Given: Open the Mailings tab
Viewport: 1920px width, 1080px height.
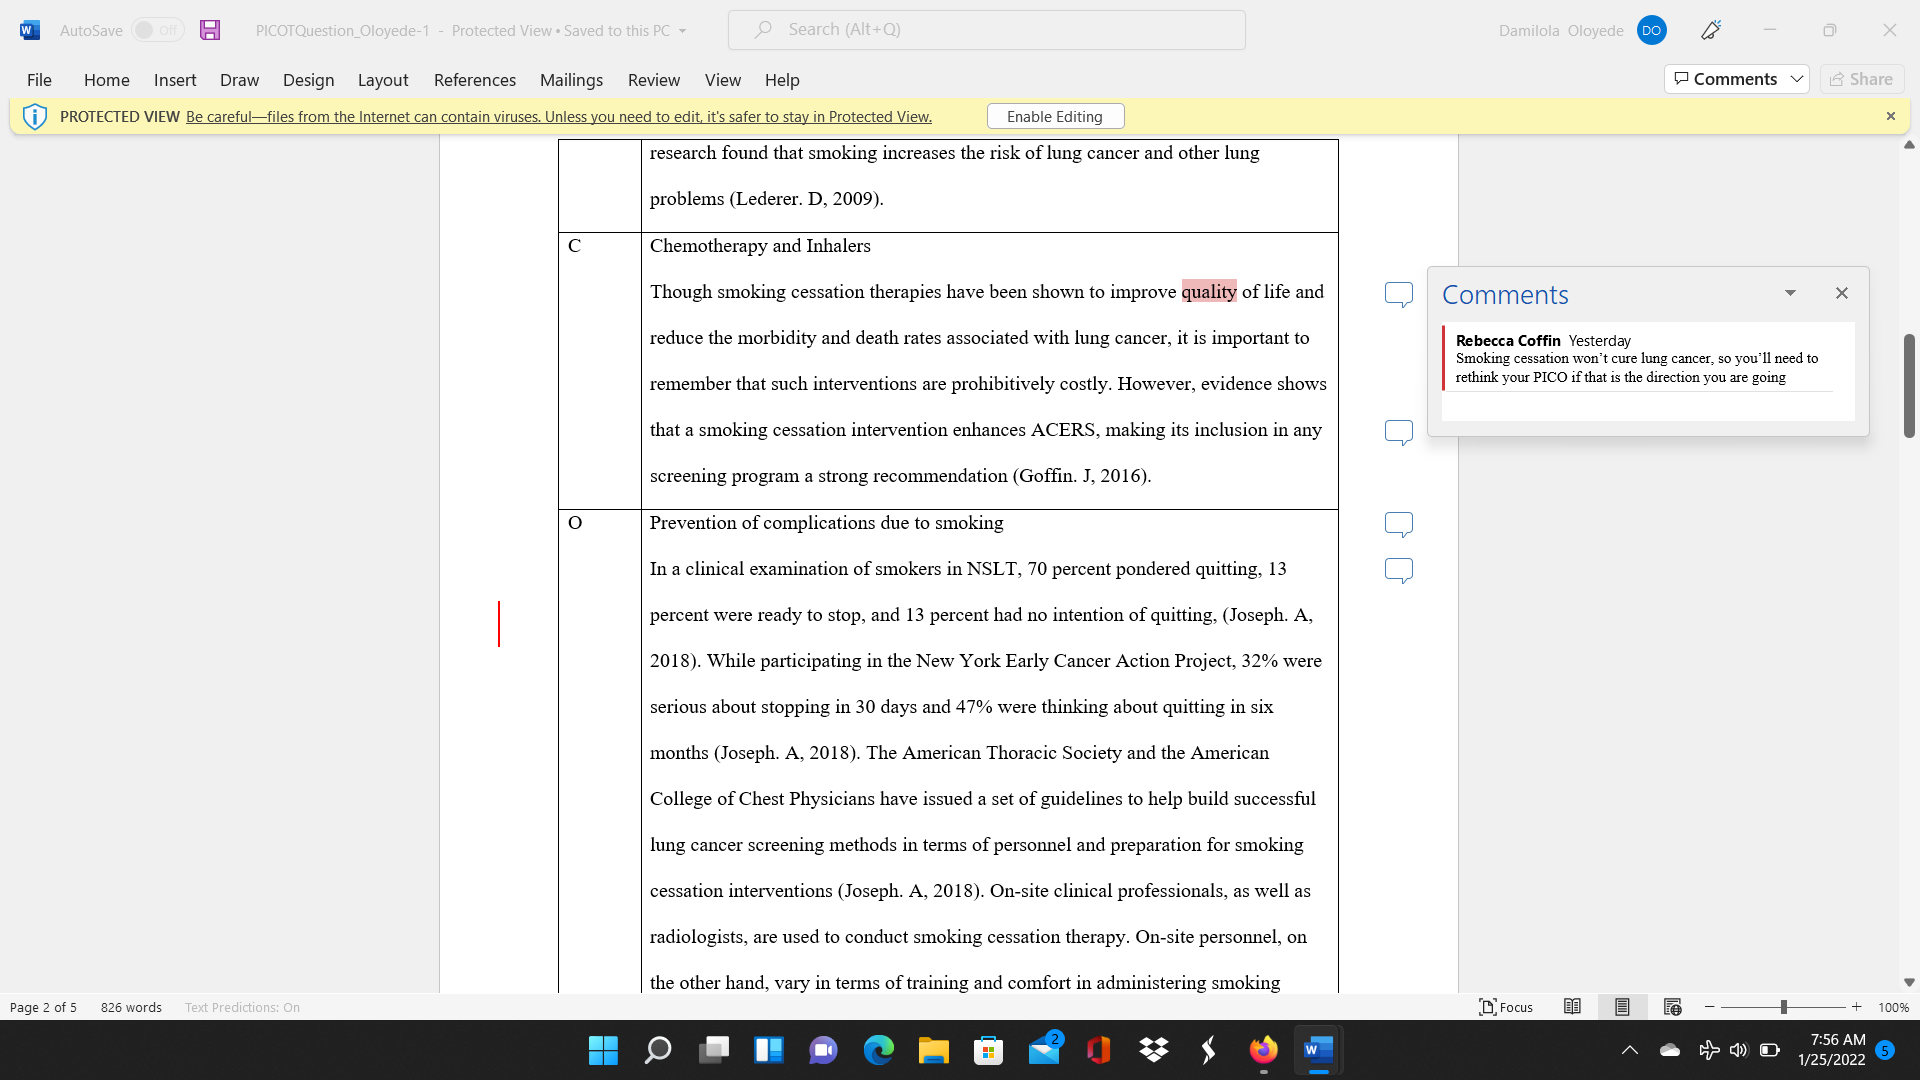Looking at the screenshot, I should point(571,80).
